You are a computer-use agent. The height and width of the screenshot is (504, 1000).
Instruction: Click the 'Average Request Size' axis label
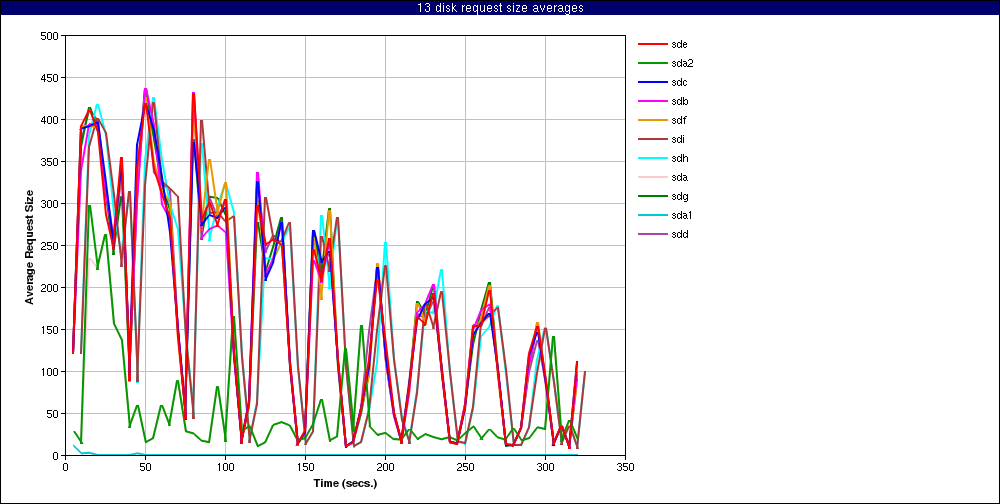29,246
